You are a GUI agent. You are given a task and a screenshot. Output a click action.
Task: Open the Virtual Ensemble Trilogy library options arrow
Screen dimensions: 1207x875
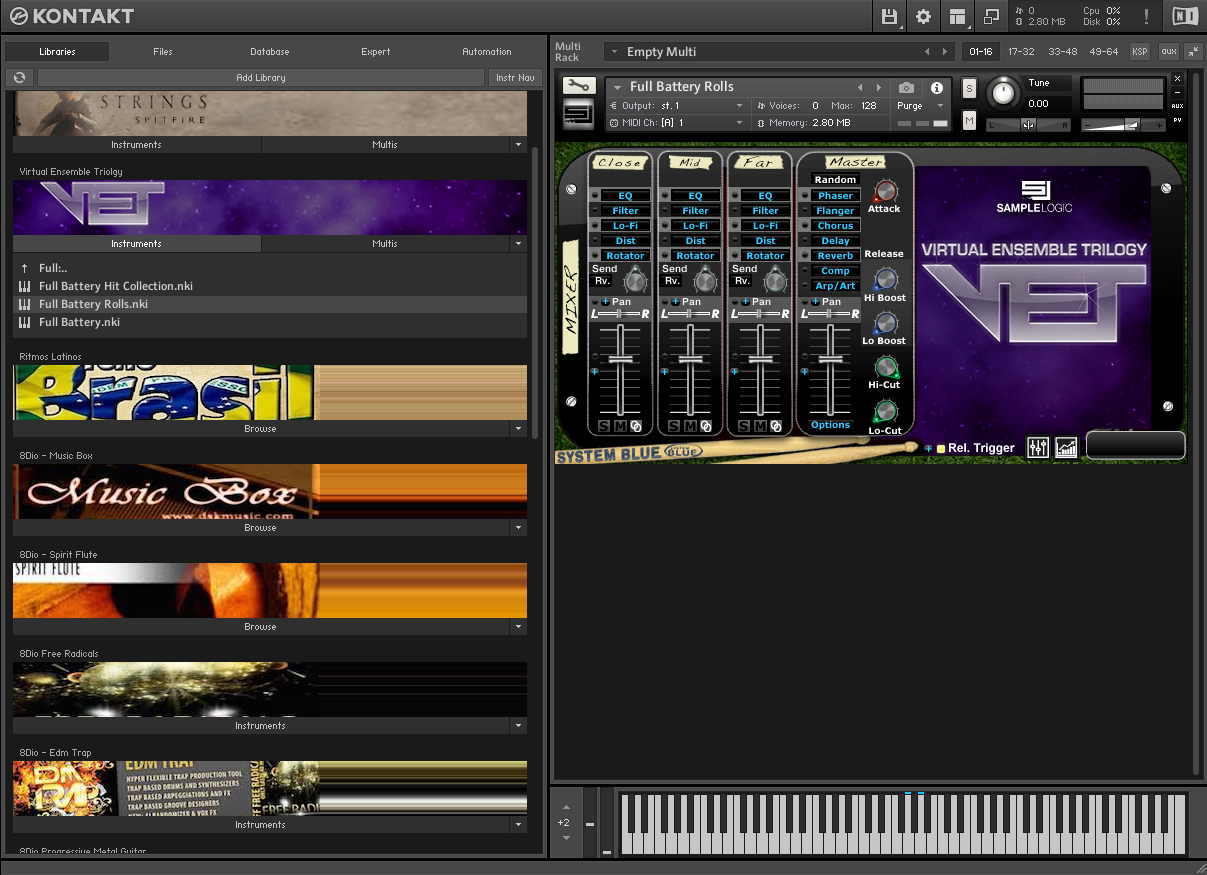click(x=517, y=243)
